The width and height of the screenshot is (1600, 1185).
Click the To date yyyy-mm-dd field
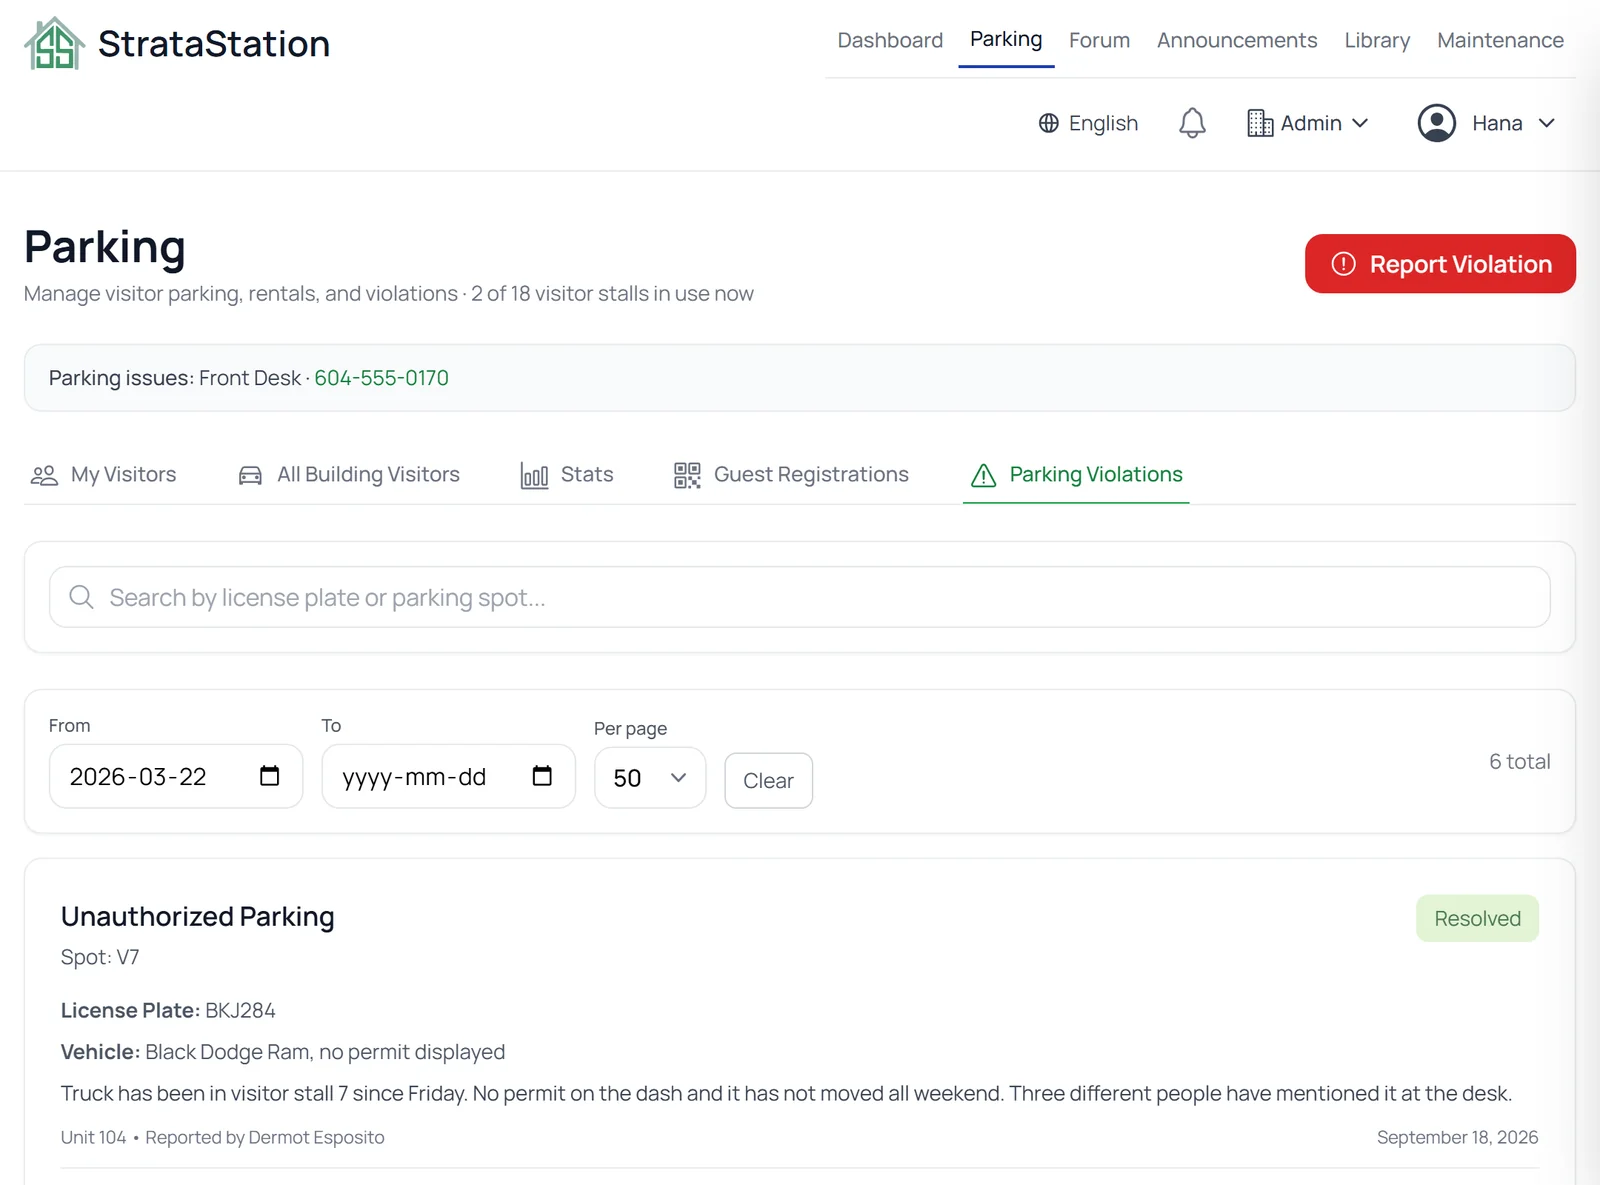448,776
